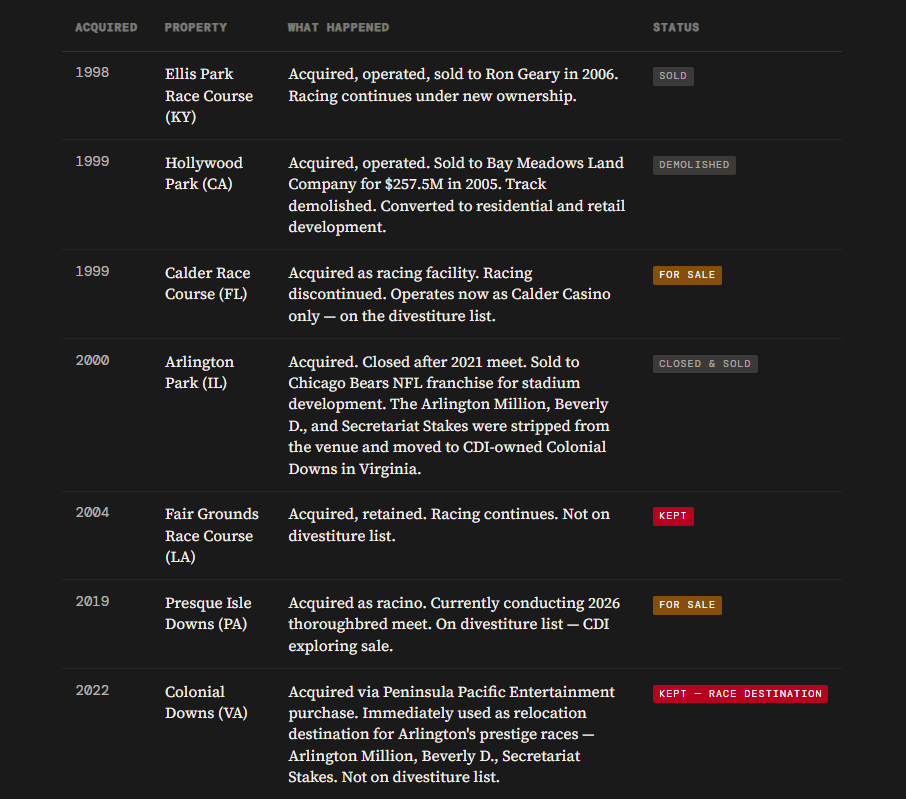Click the STATUS column header
This screenshot has height=799, width=906.
pyautogui.click(x=675, y=27)
